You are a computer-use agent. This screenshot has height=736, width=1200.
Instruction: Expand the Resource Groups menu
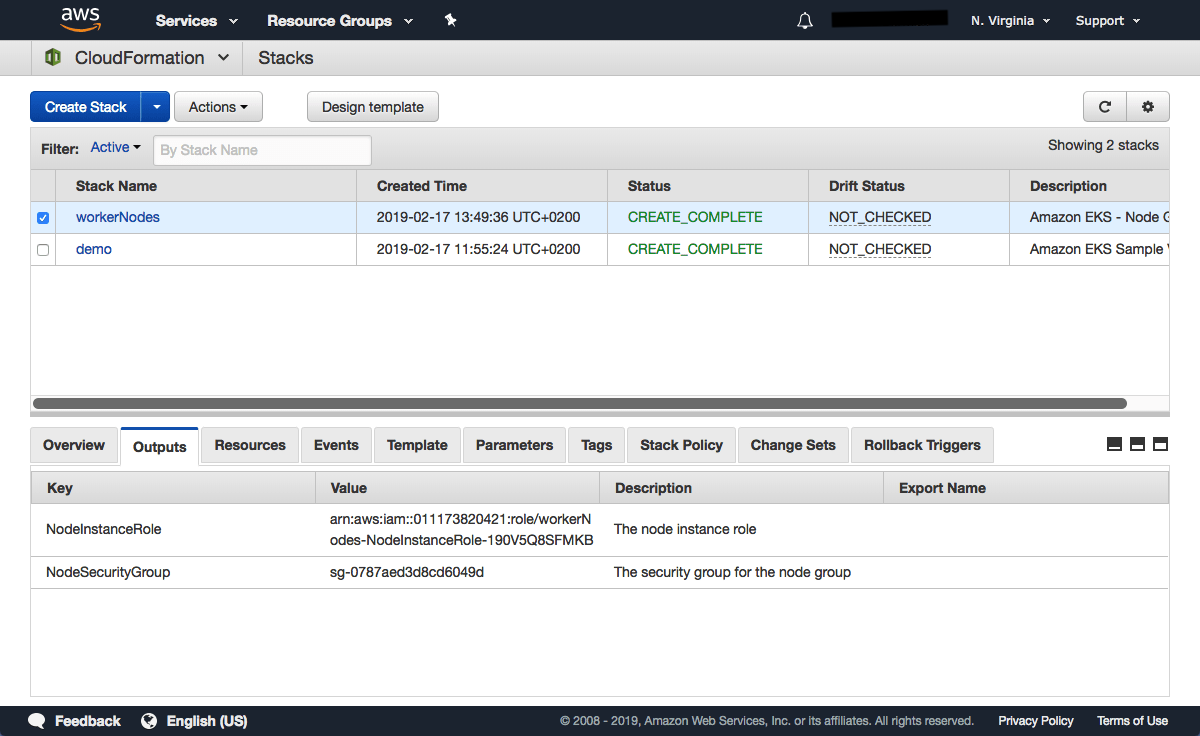click(x=340, y=20)
